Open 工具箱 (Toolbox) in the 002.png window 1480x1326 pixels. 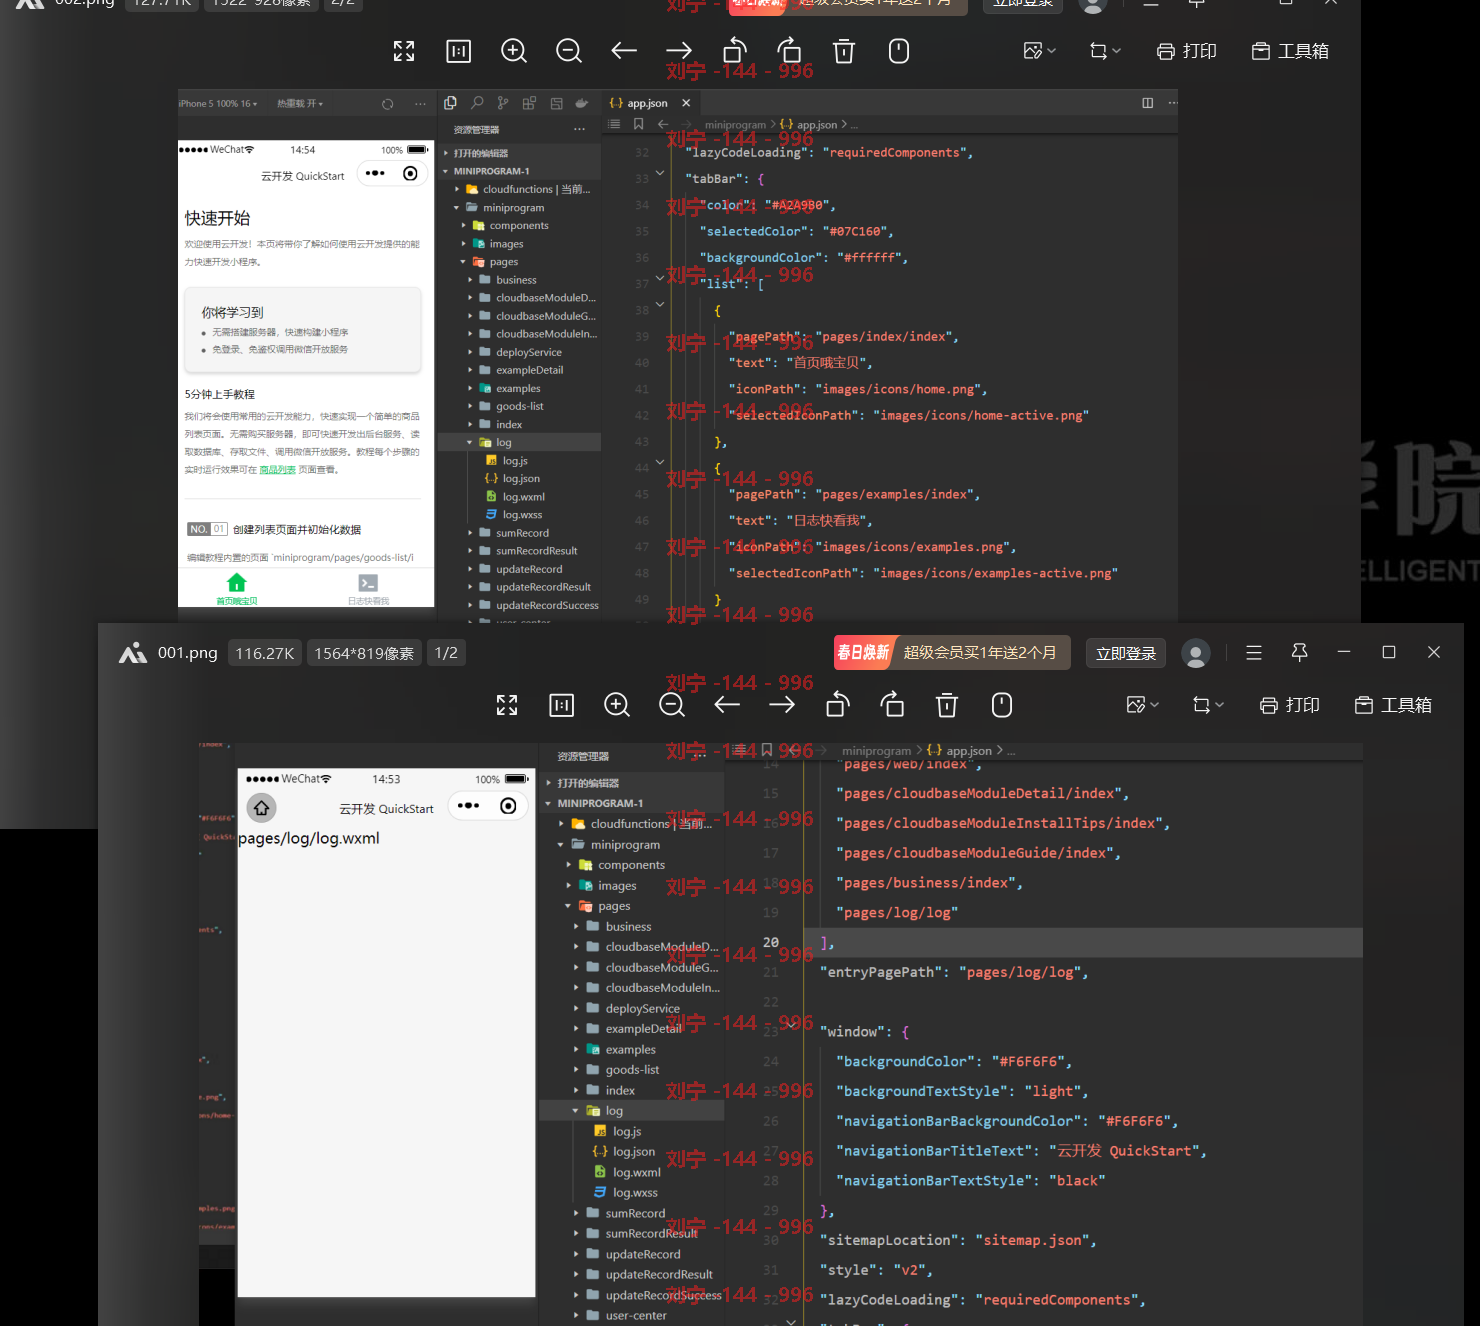coord(1290,51)
